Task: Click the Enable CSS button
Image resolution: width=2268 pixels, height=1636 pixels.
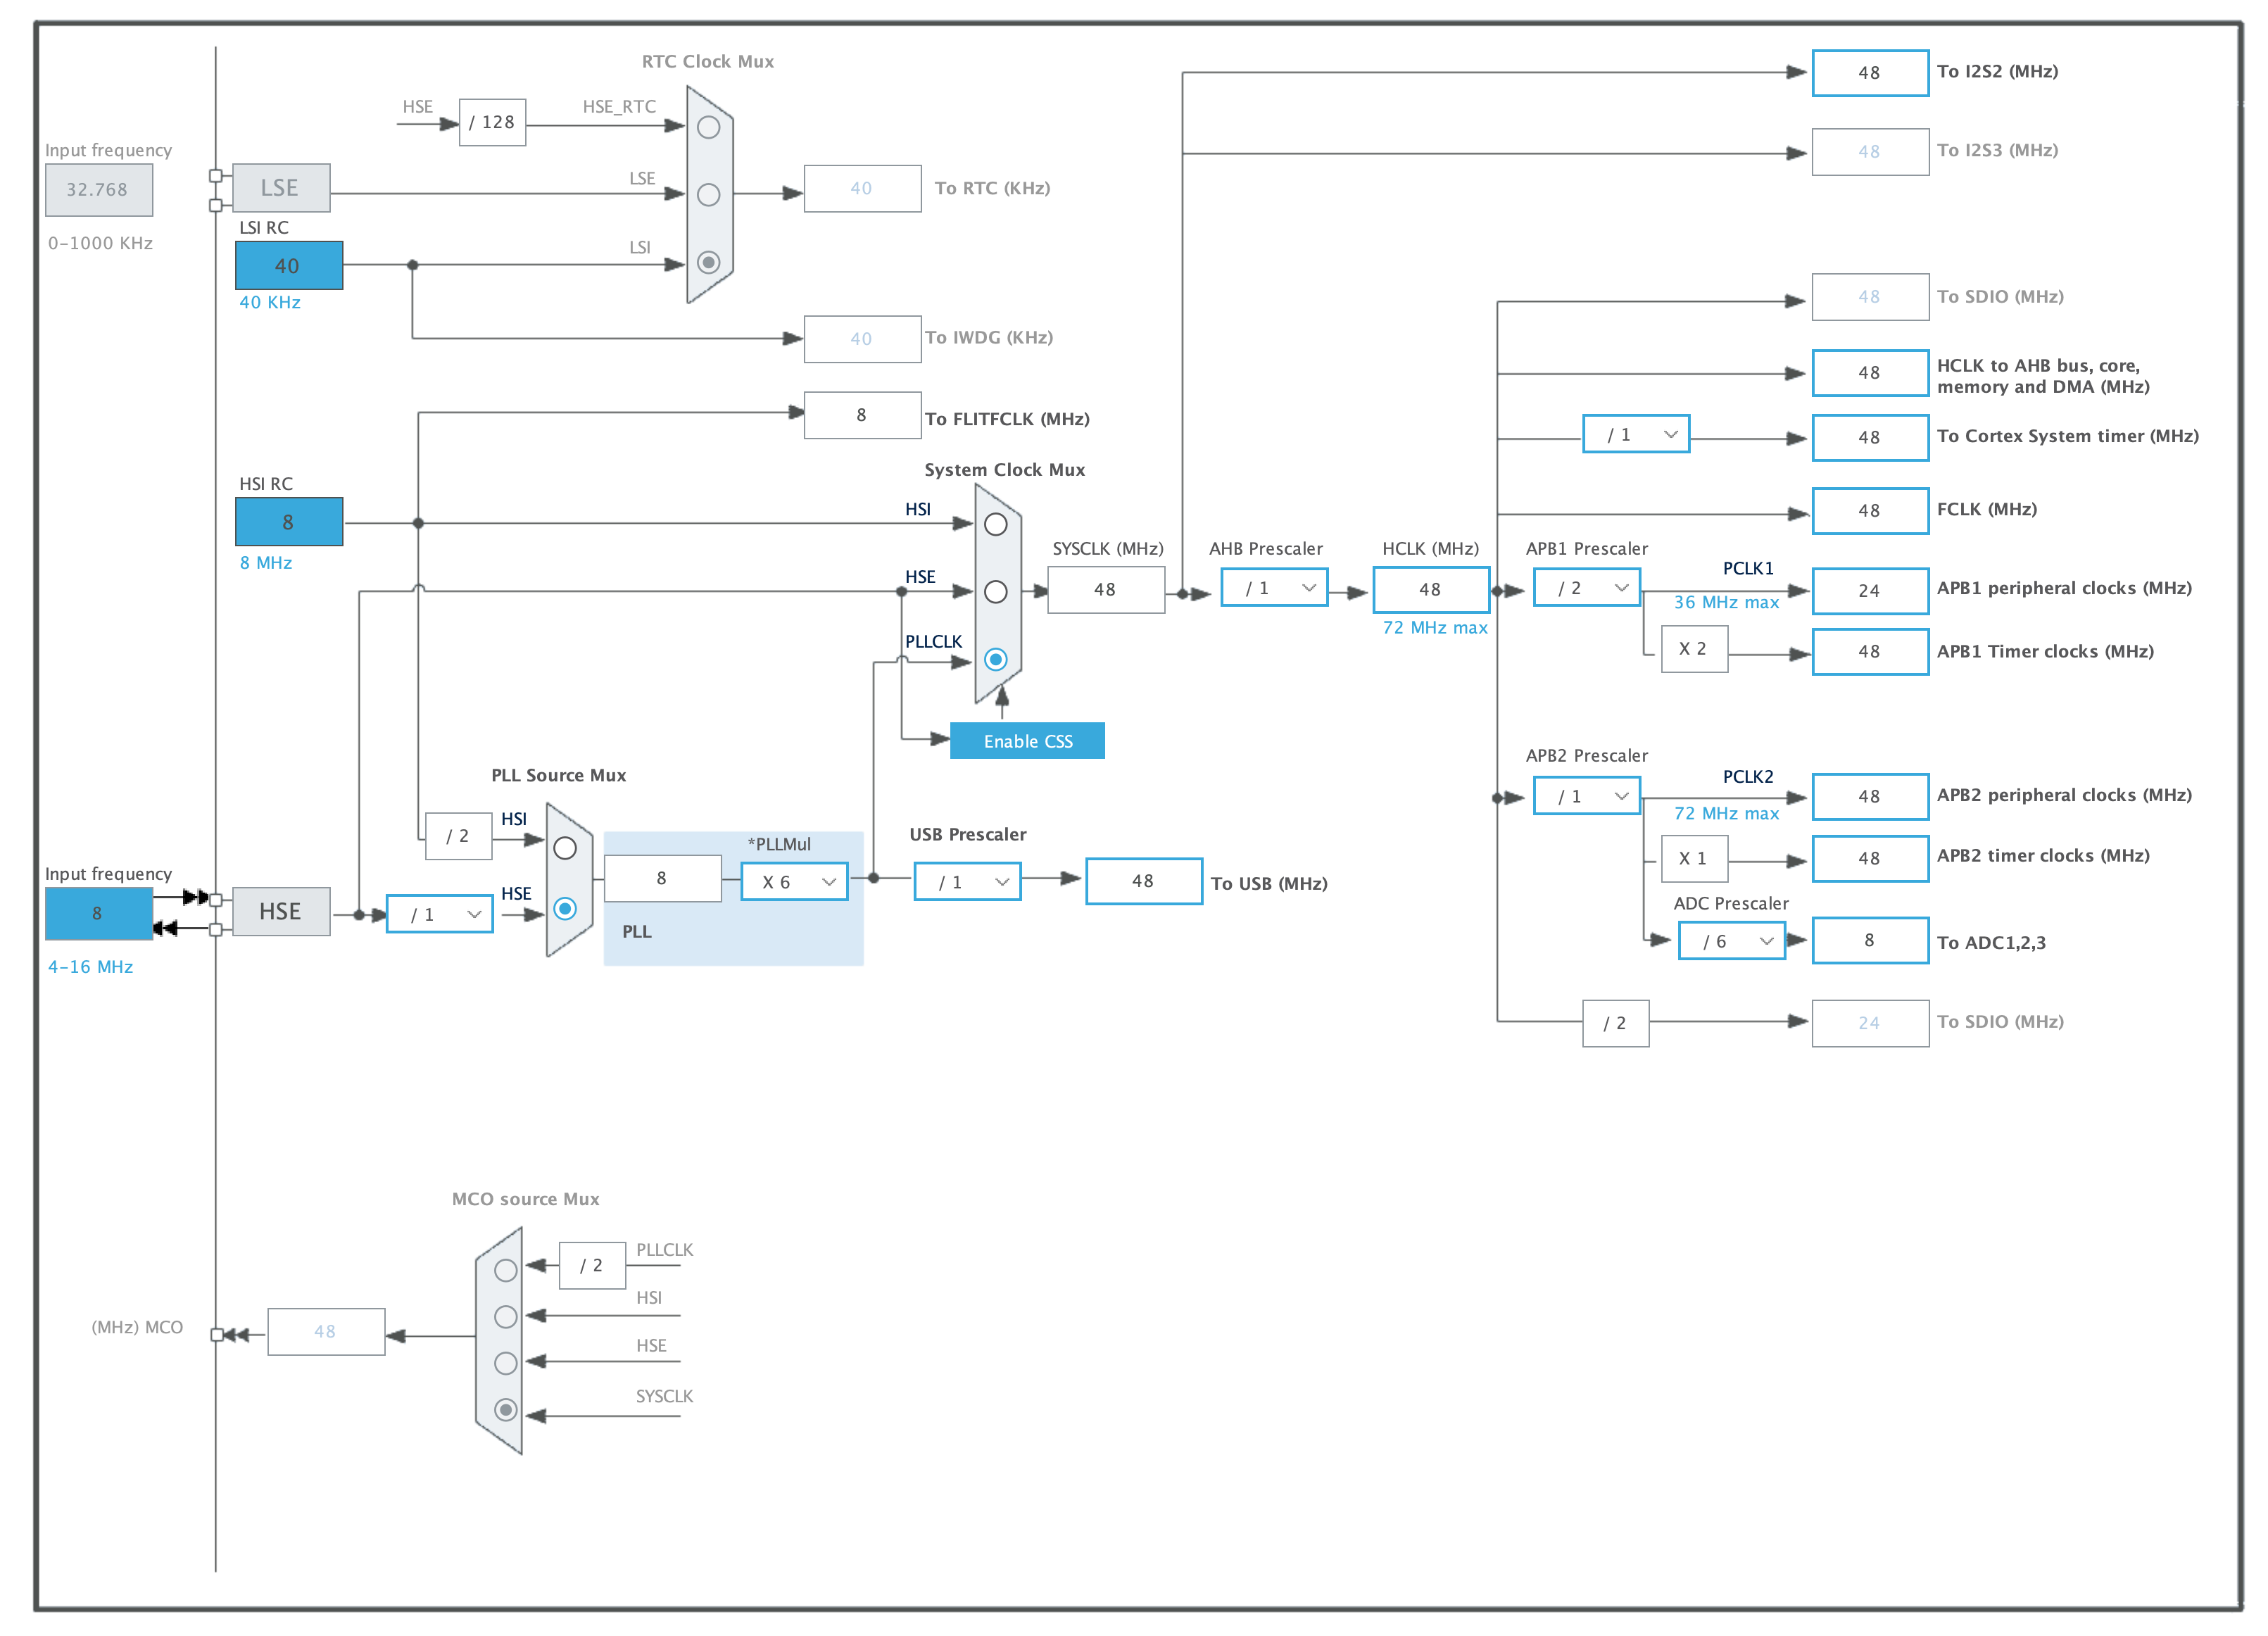Action: pos(1027,741)
